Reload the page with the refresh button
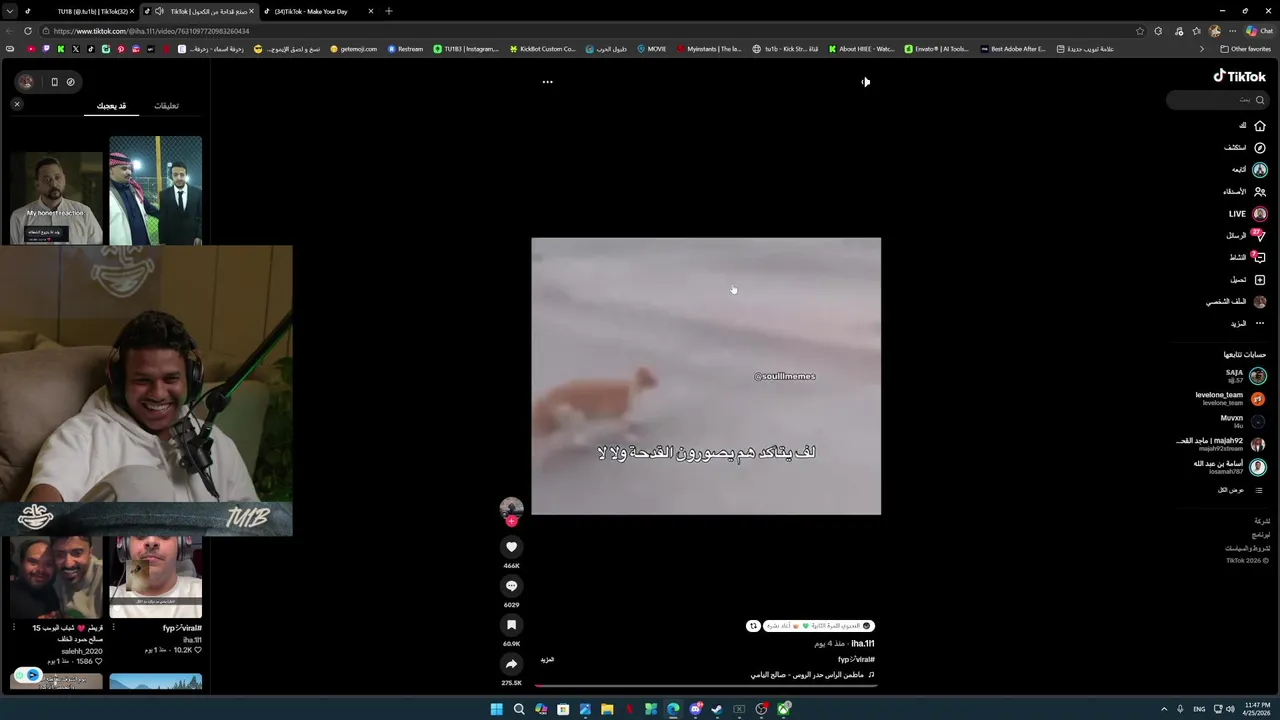The height and width of the screenshot is (720, 1280). click(x=28, y=31)
